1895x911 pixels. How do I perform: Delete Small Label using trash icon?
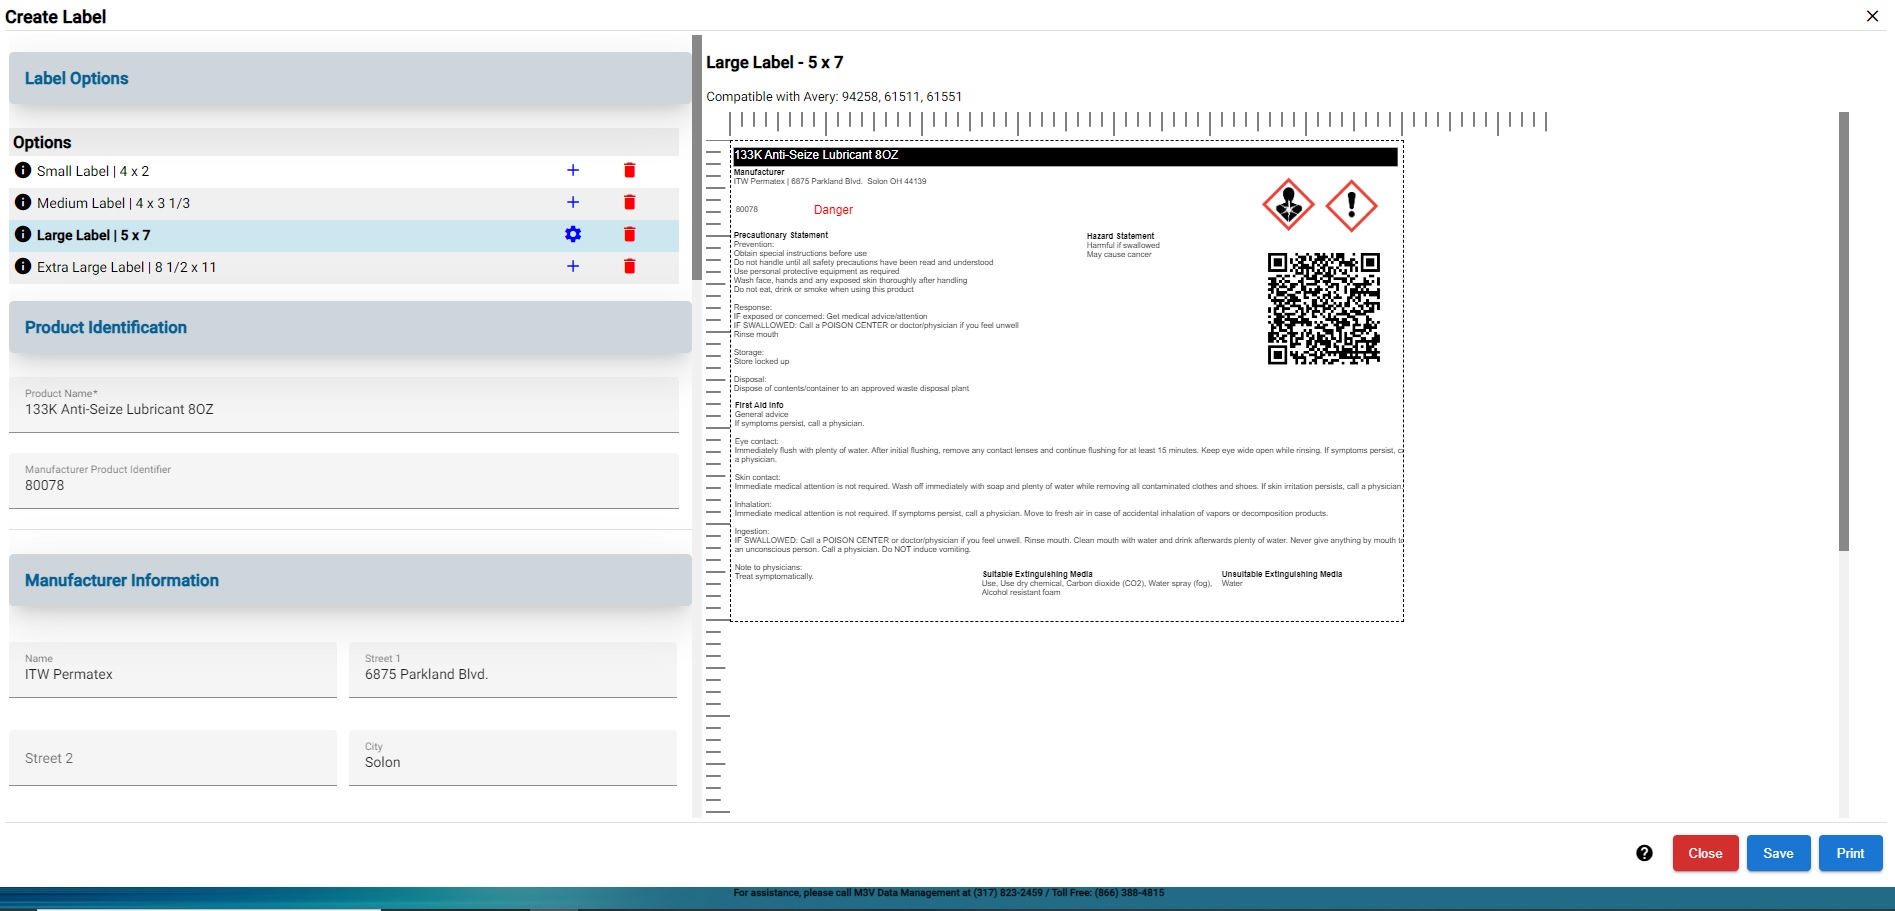click(x=629, y=170)
